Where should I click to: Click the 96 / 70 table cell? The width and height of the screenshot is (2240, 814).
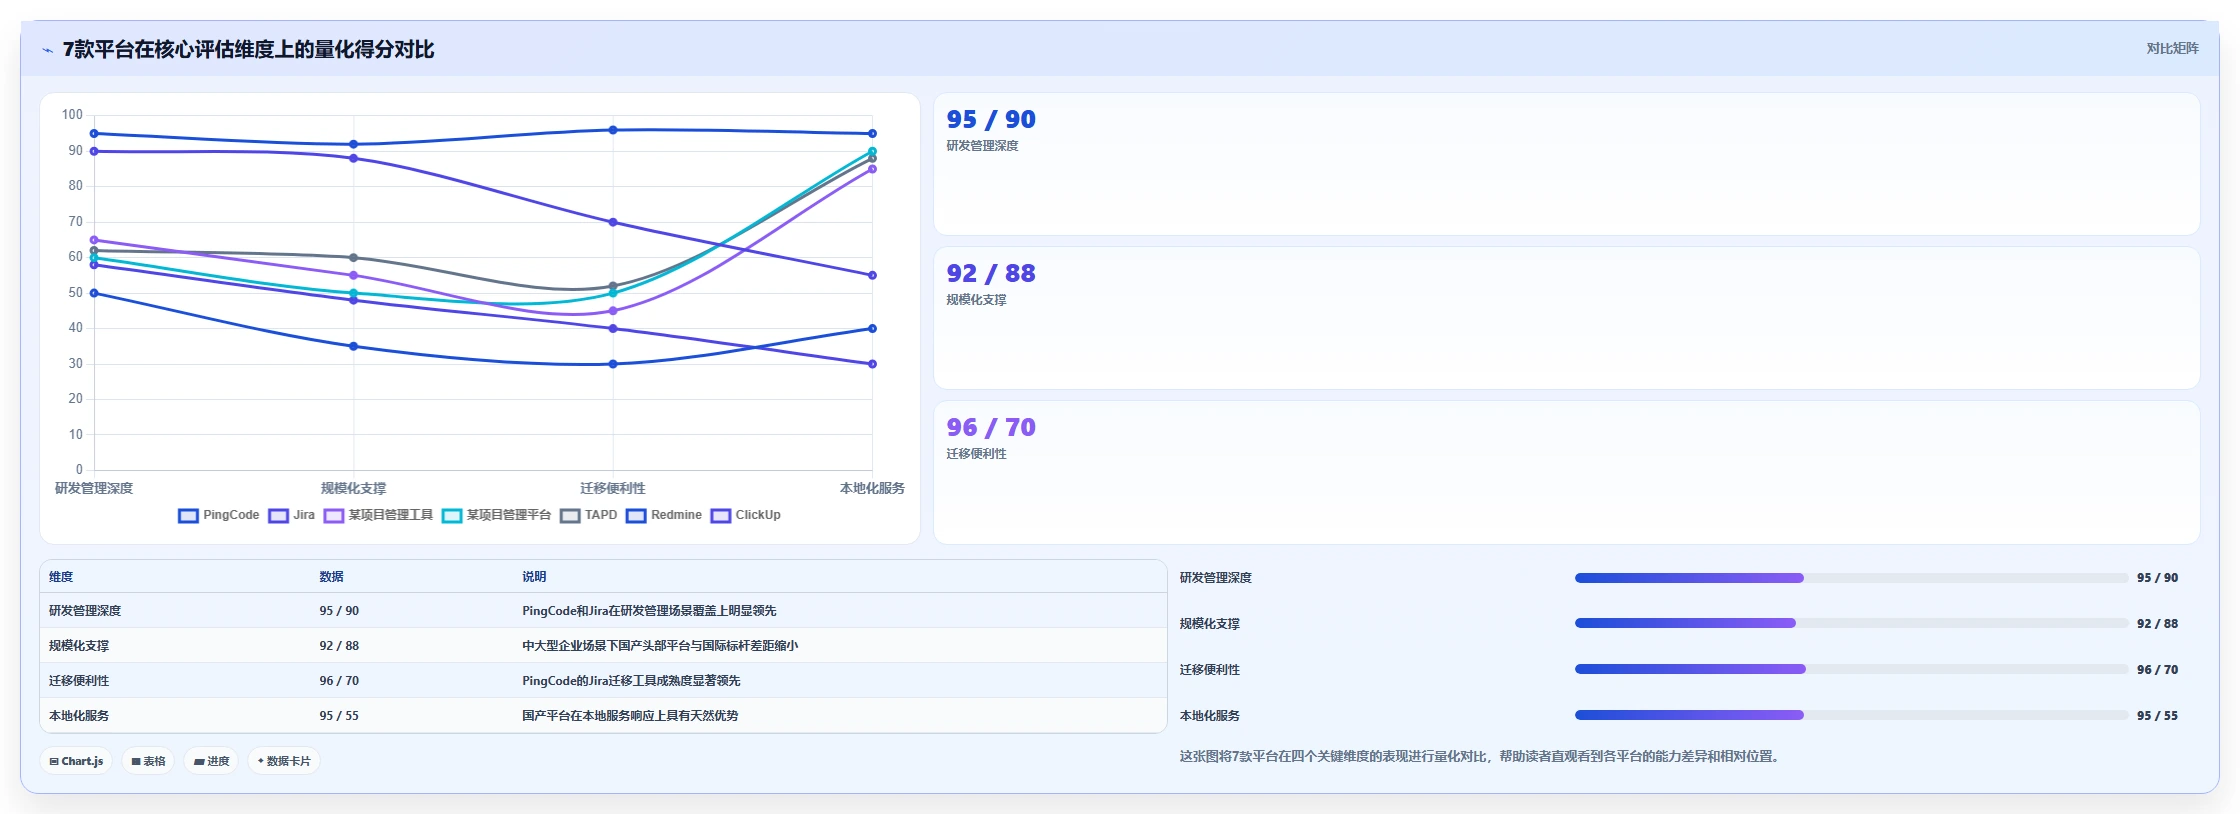[339, 681]
